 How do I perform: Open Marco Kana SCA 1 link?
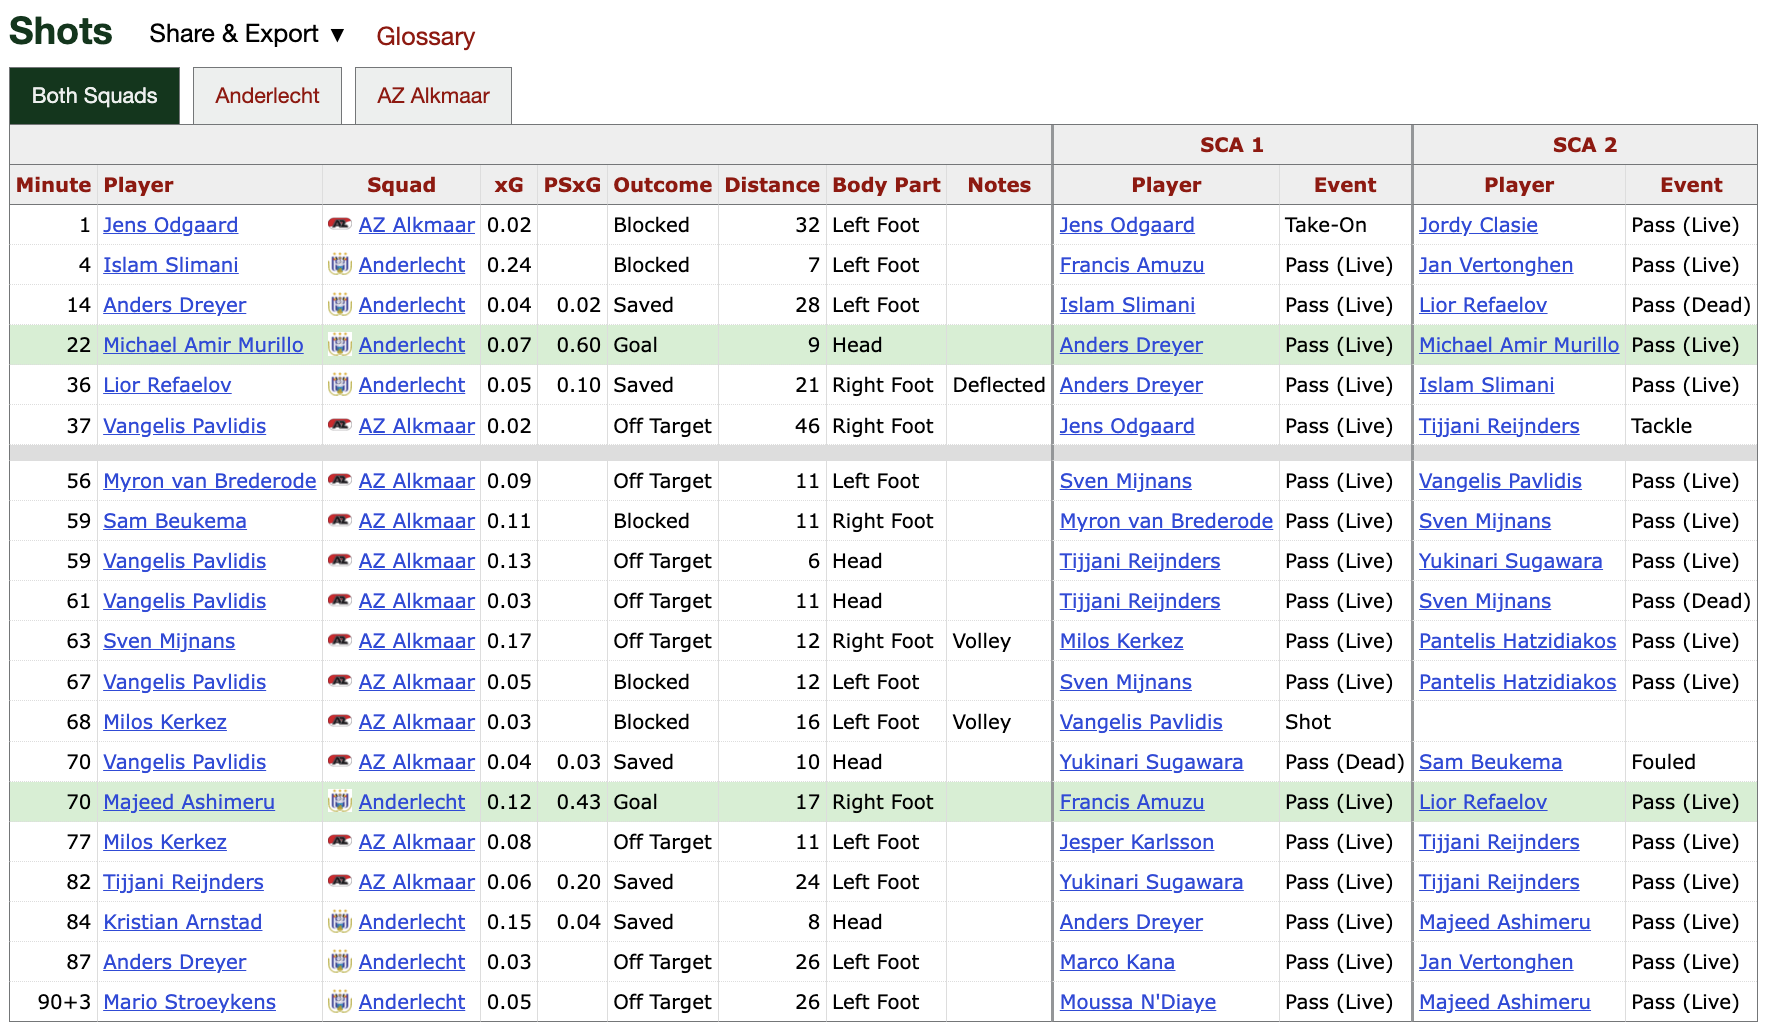coord(1117,962)
